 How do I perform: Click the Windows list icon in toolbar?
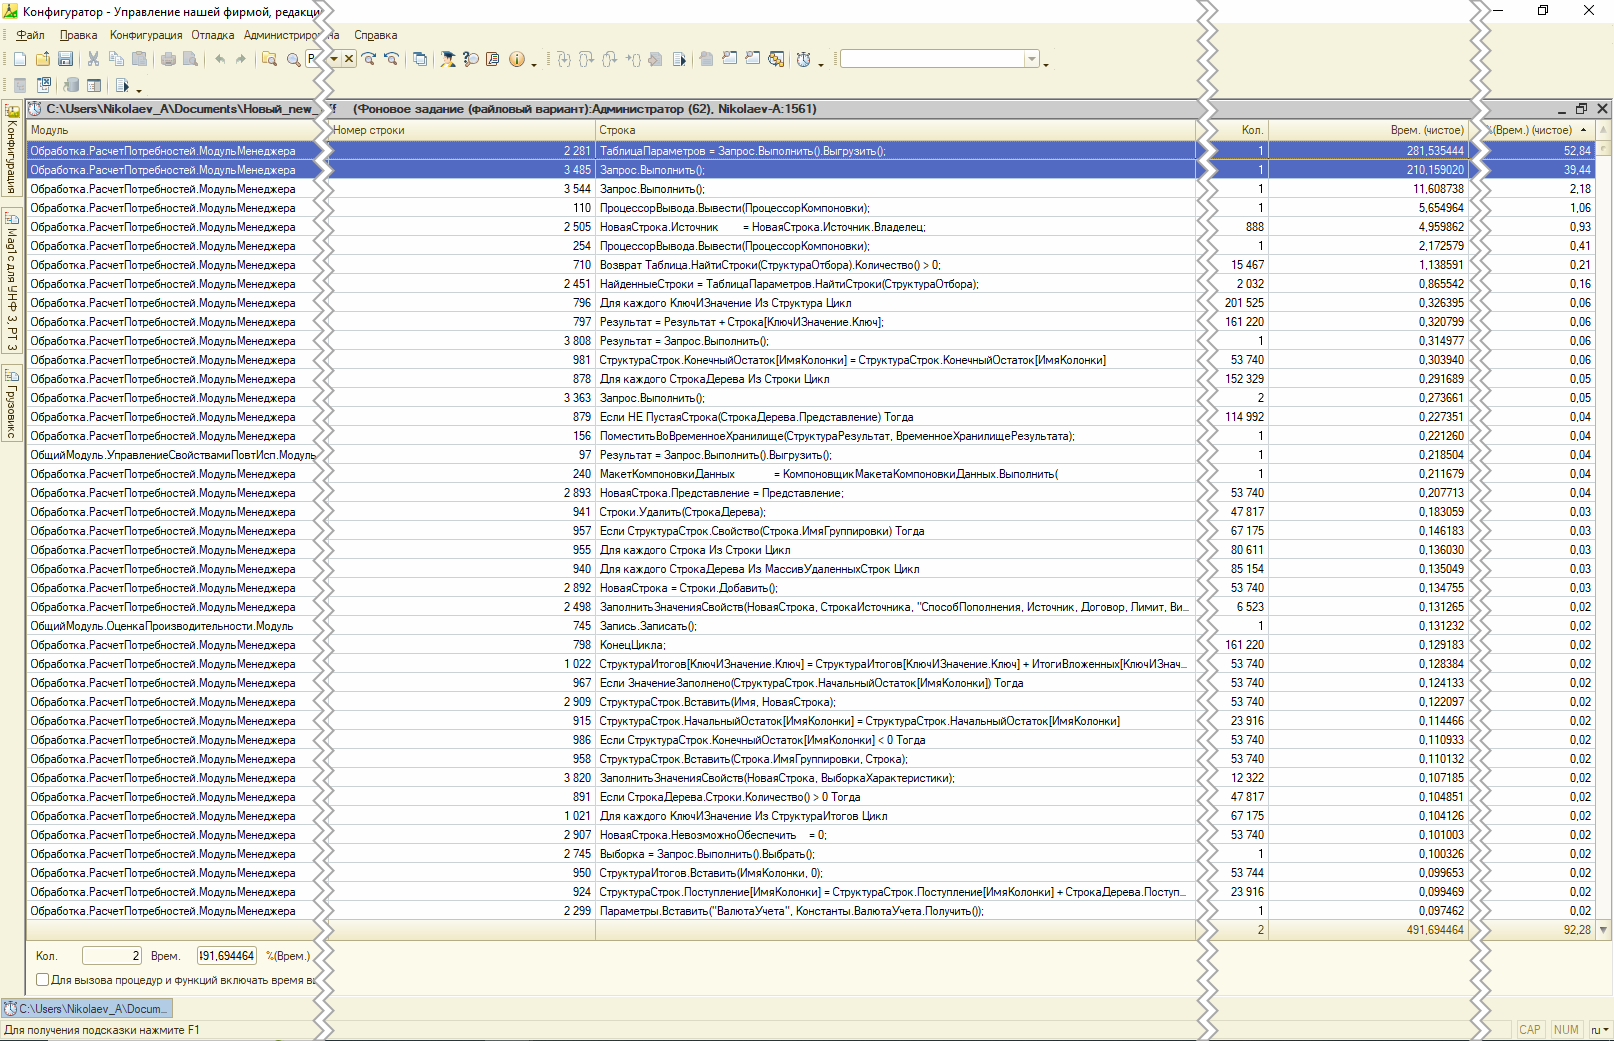[x=420, y=60]
